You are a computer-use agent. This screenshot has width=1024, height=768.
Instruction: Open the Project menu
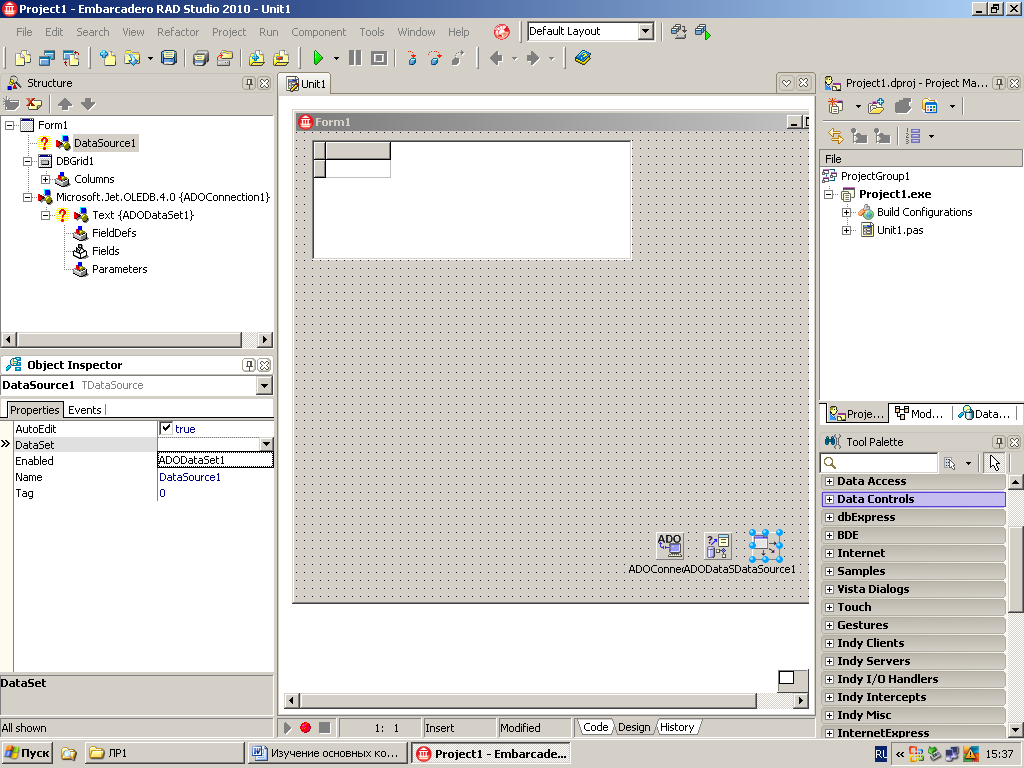click(x=229, y=32)
